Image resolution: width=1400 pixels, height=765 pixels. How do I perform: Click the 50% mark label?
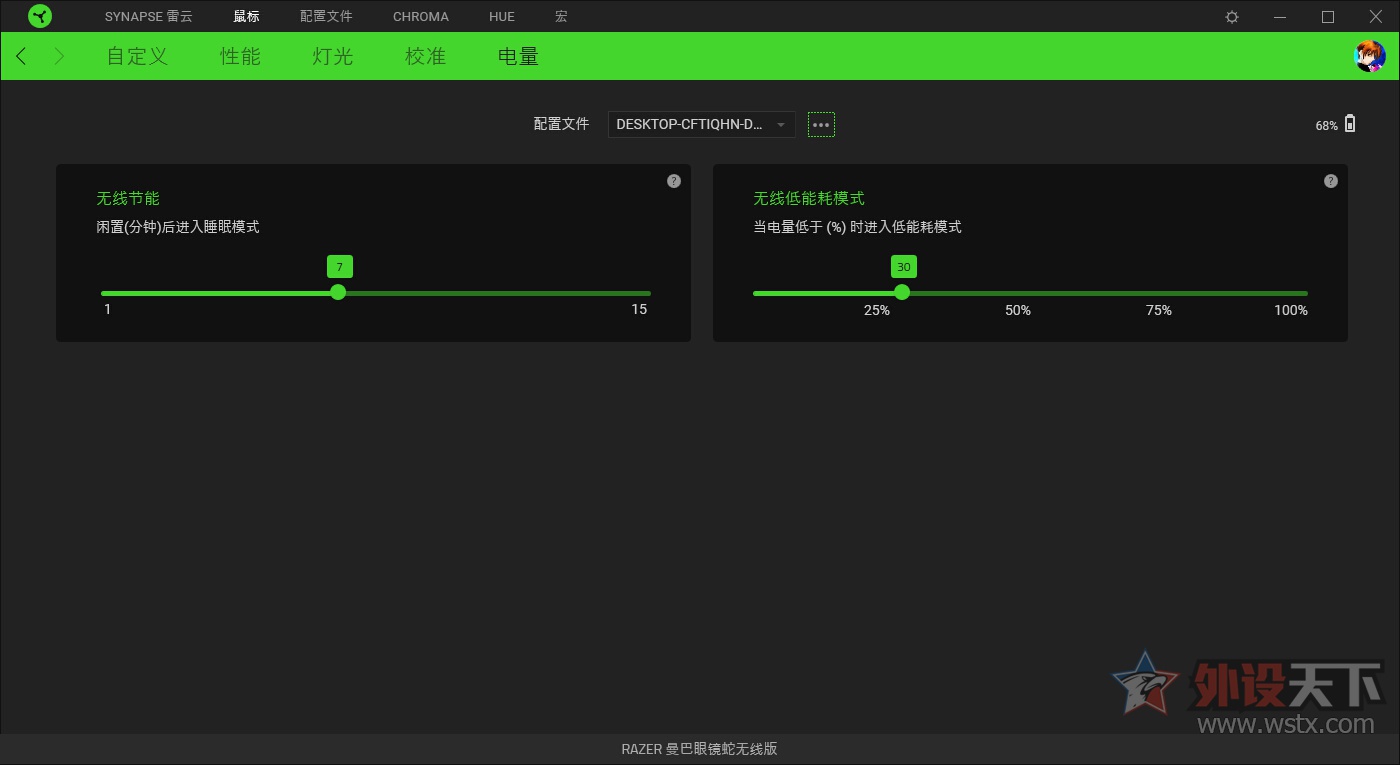pyautogui.click(x=1018, y=310)
